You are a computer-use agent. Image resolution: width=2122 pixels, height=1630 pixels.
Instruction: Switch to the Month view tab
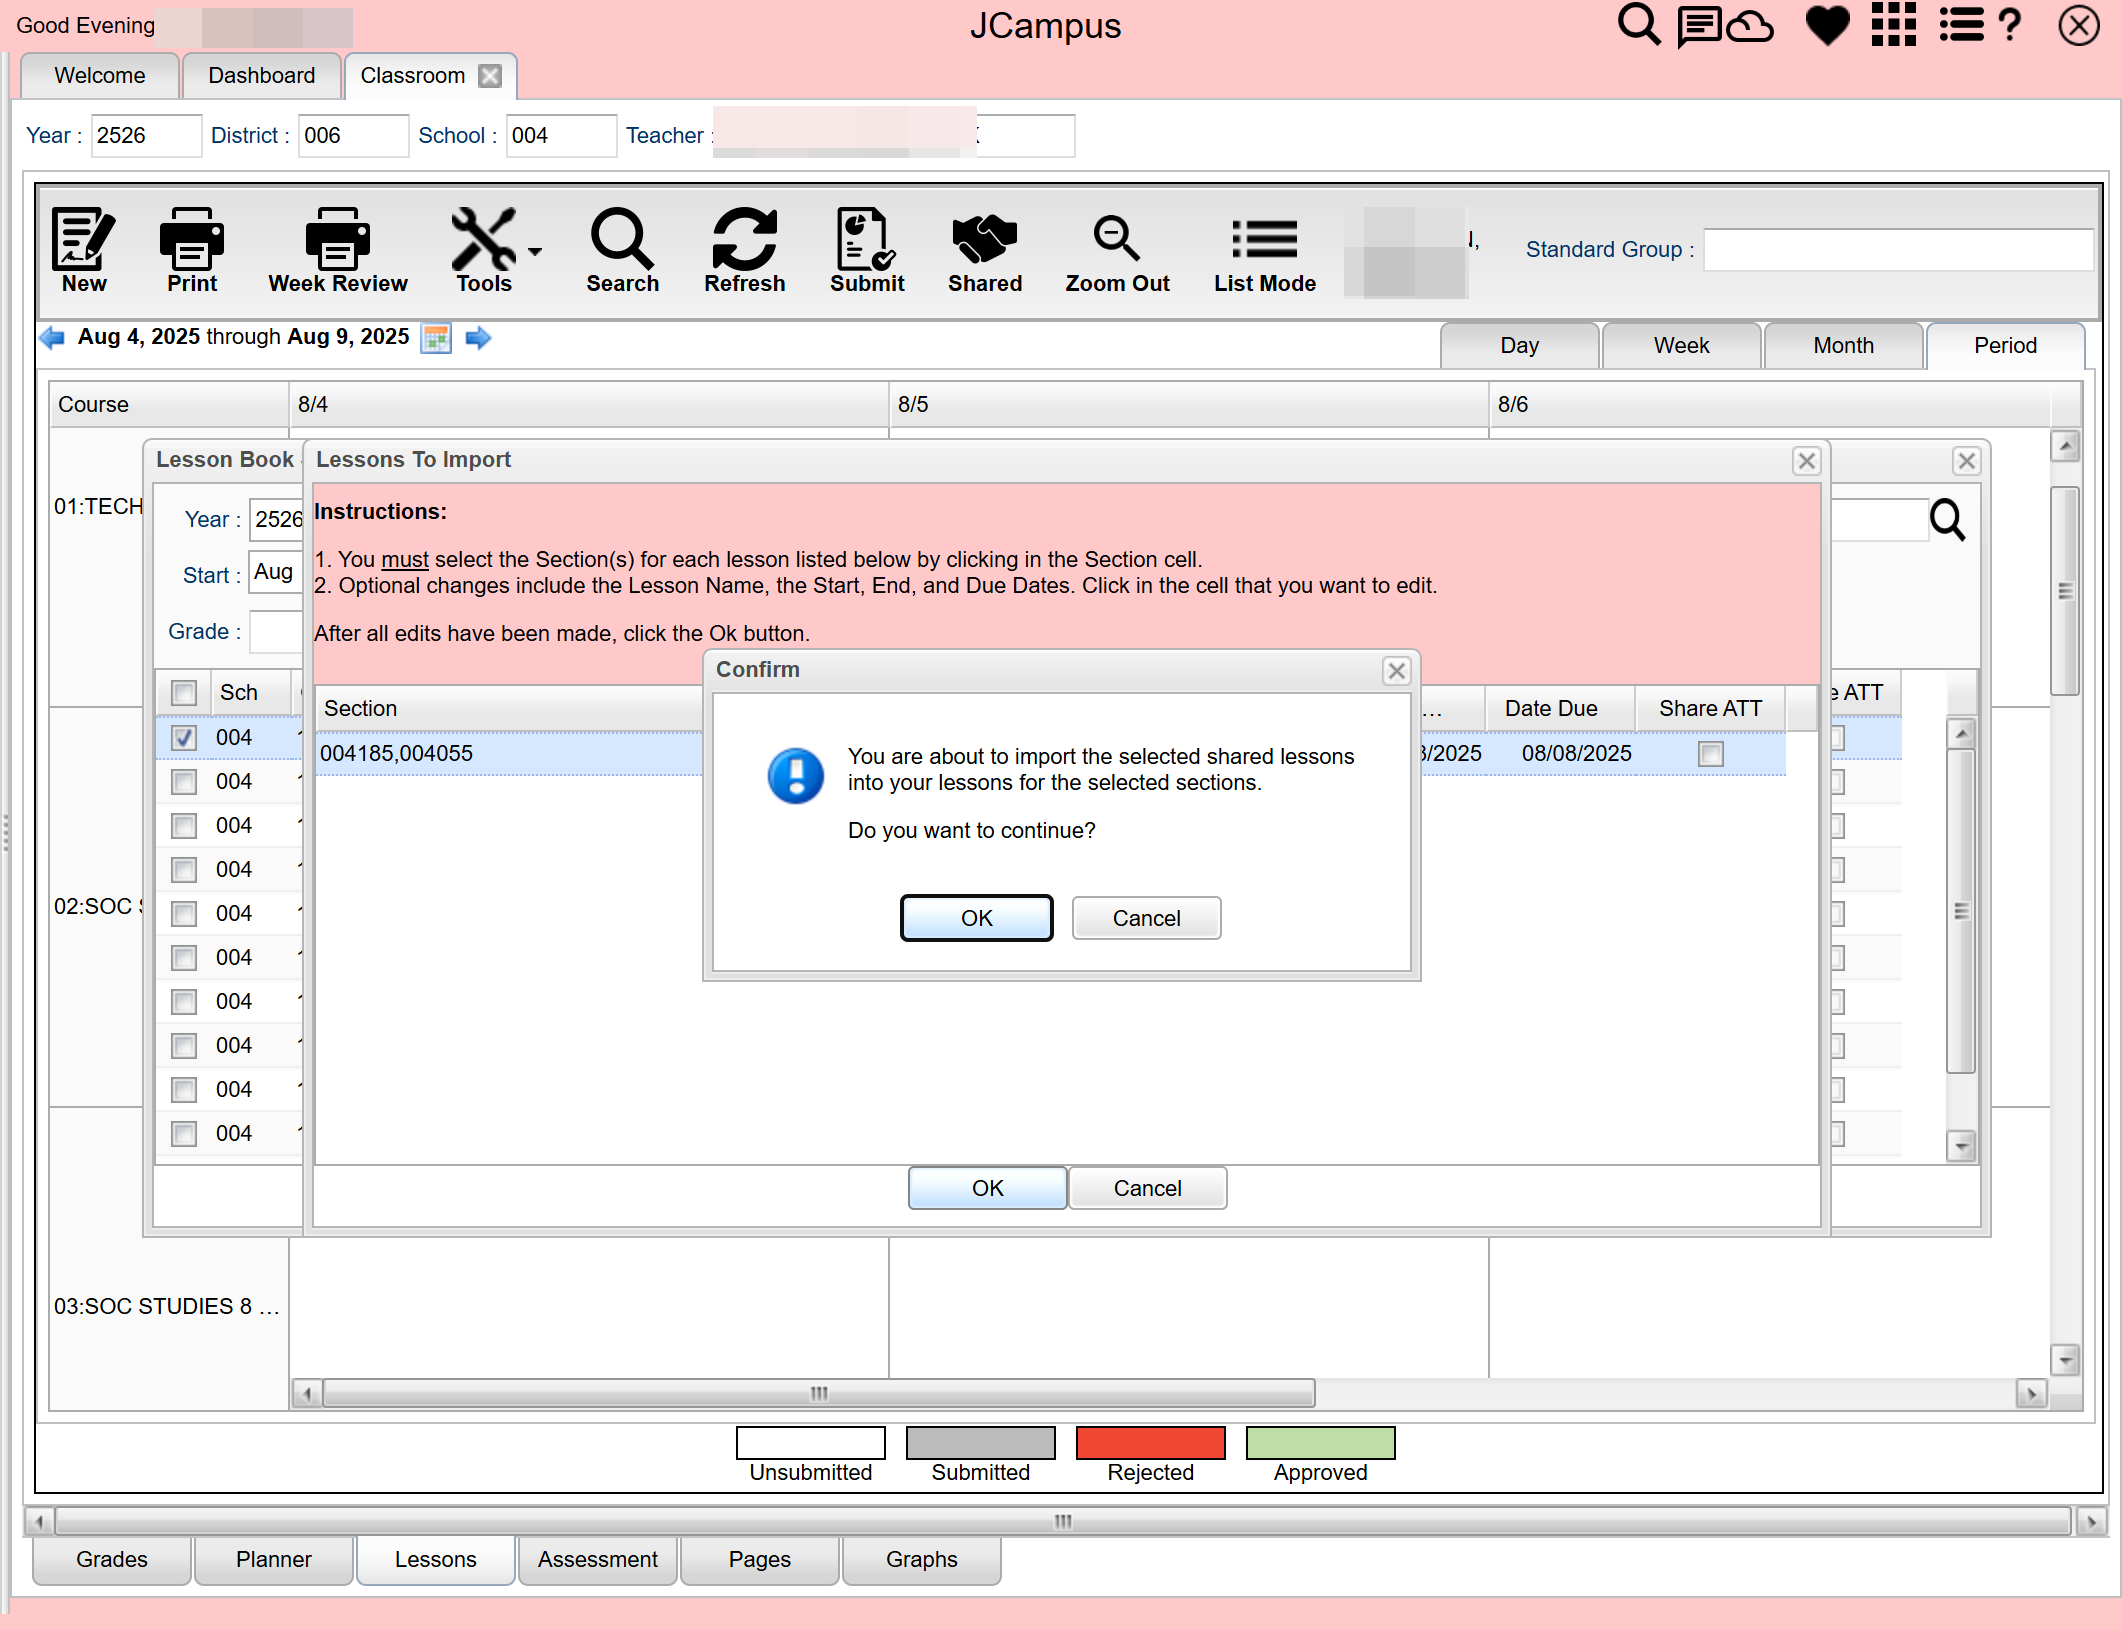[x=1843, y=346]
